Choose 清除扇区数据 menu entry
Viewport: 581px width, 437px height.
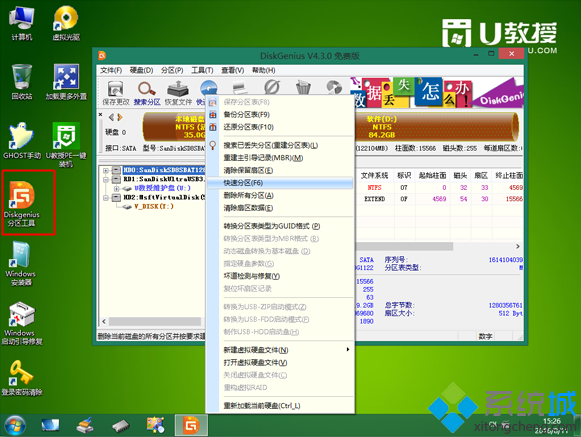click(x=280, y=208)
